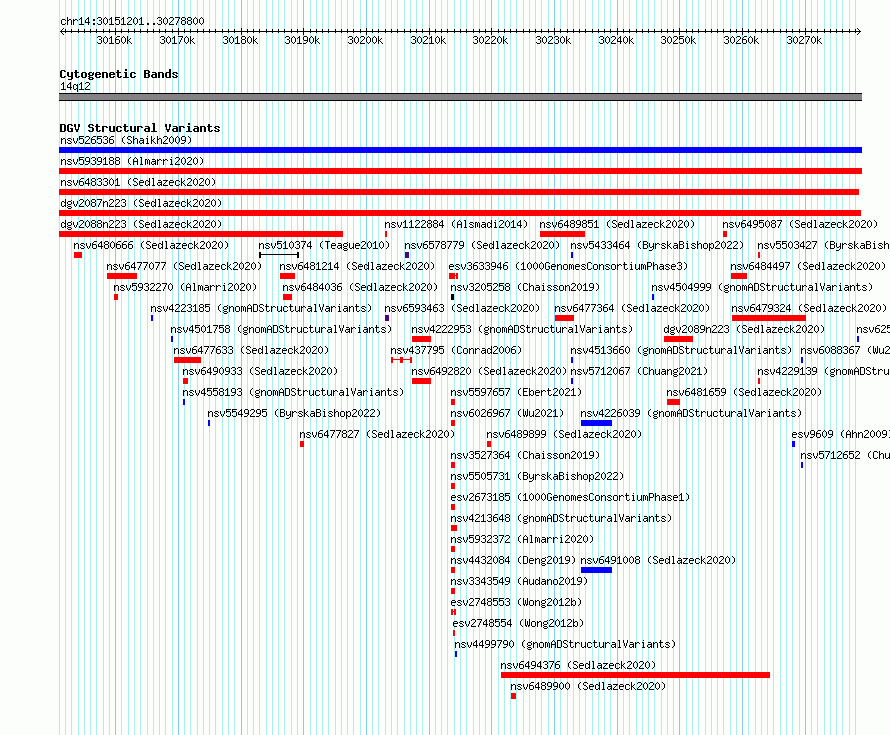Viewport: 890px width, 735px height.
Task: Click the esv2748554 (Wong2012b) label
Action: 518,623
